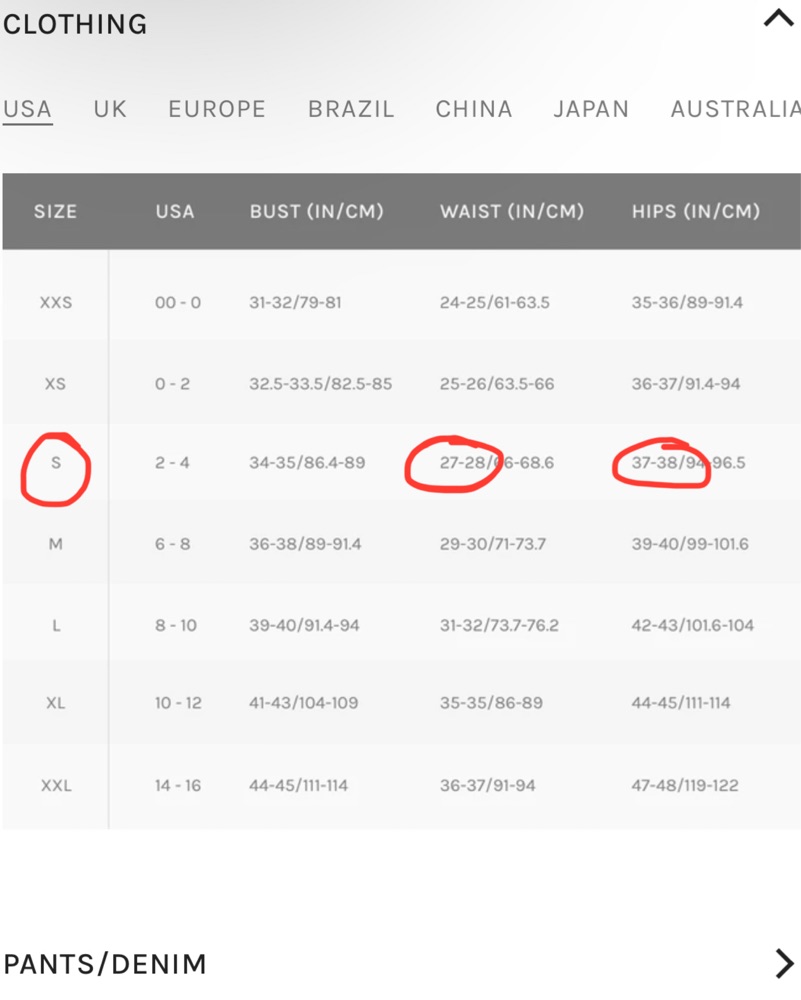This screenshot has height=1000, width=801.
Task: Click the Pants/Denim section heading
Action: coord(105,964)
